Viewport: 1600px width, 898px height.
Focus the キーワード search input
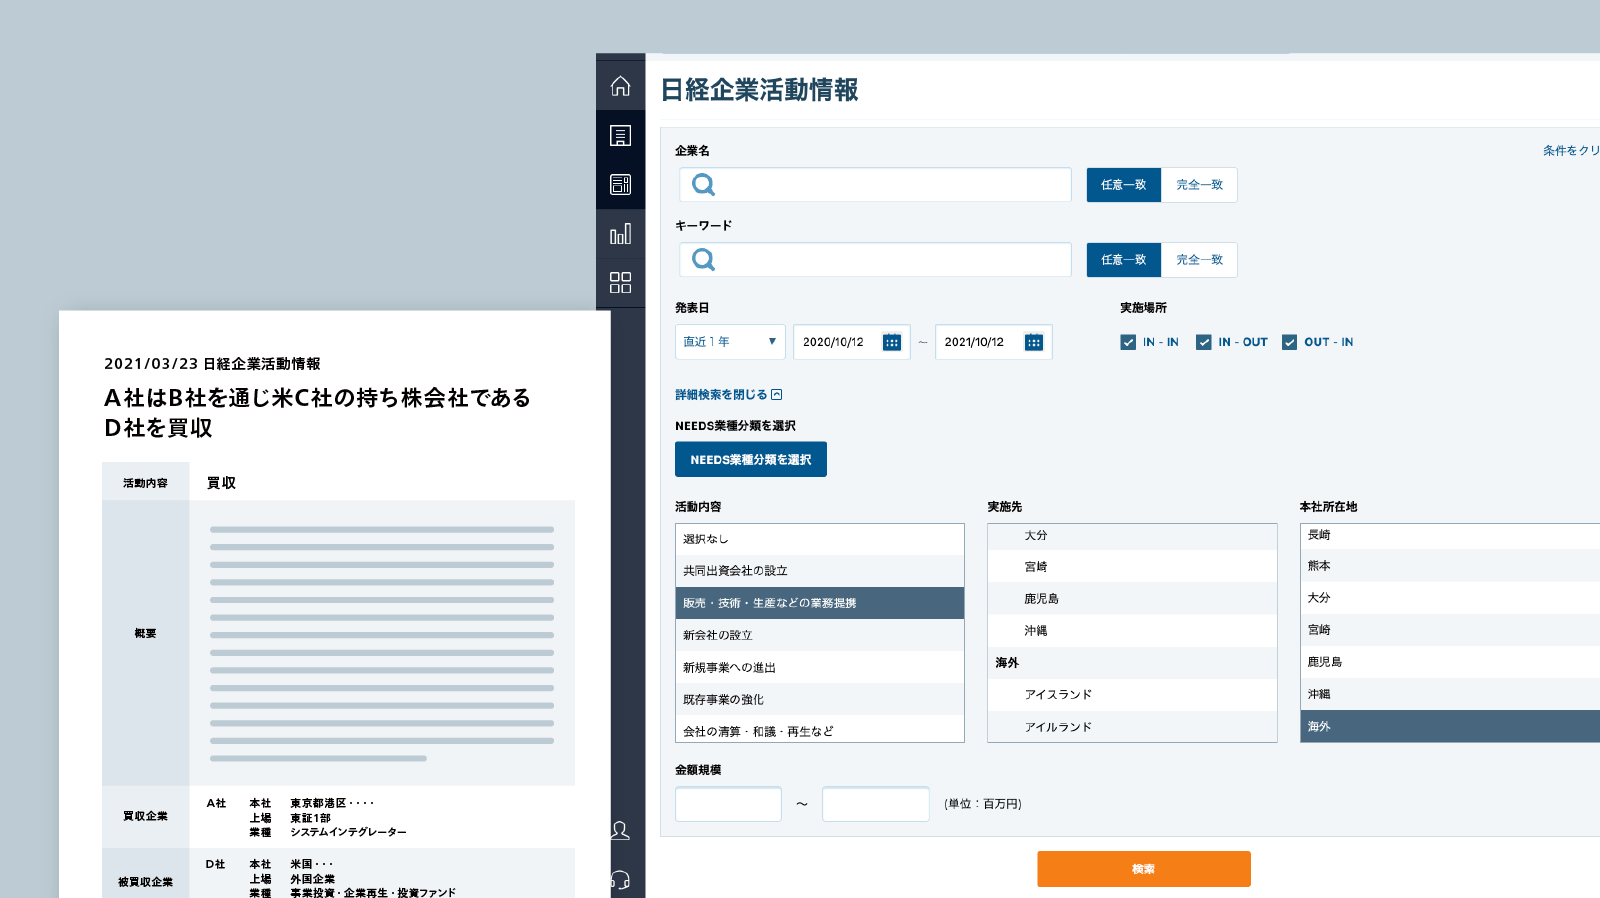coord(875,260)
